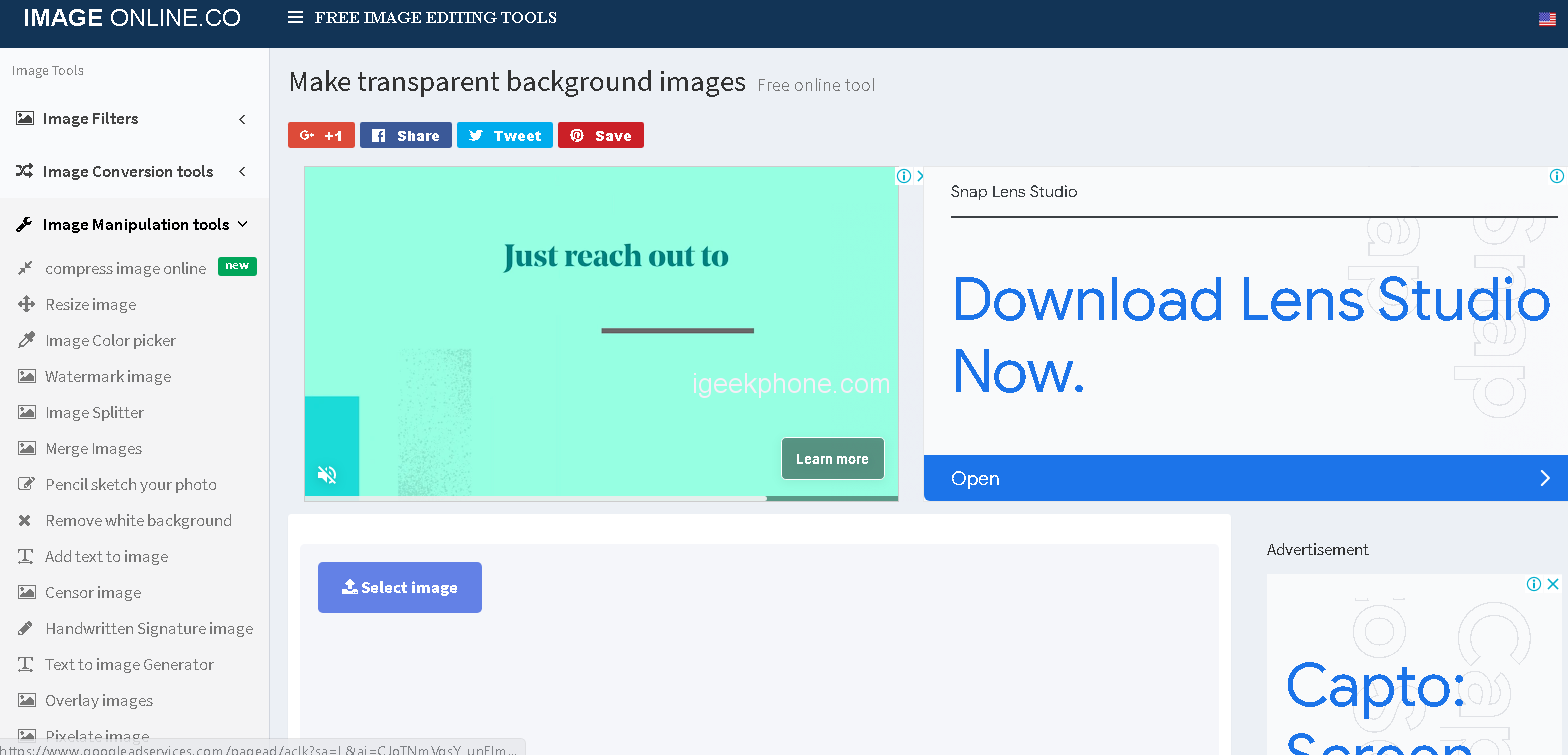1568x755 pixels.
Task: Click the Resize image arrows icon
Action: coord(26,304)
